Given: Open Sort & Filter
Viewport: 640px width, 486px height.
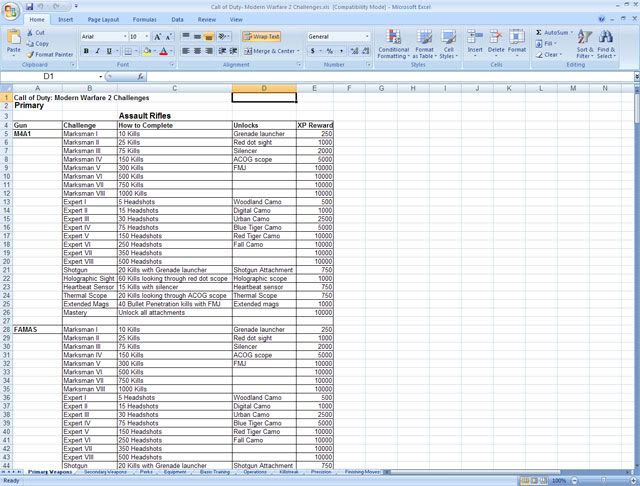Looking at the screenshot, I should click(584, 44).
